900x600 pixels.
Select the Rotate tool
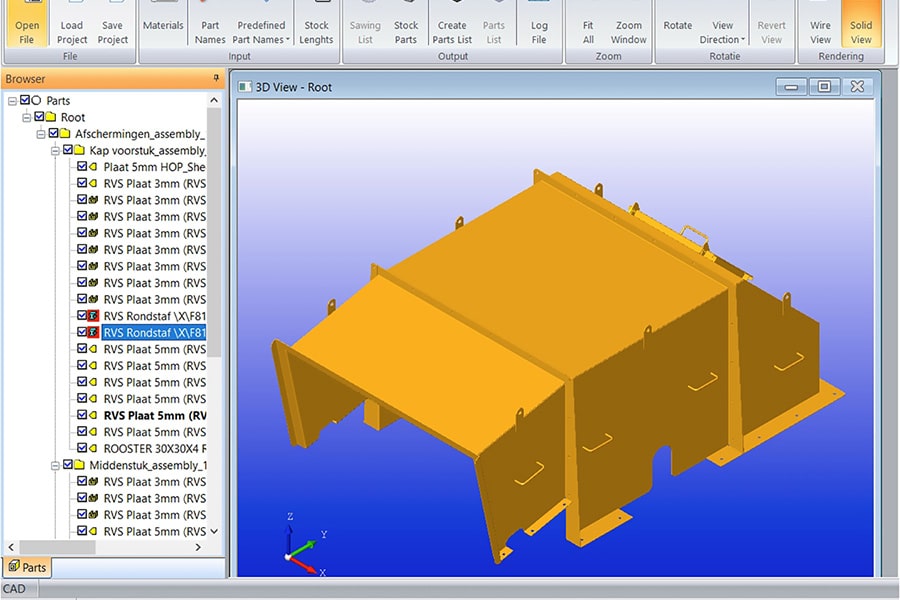677,23
